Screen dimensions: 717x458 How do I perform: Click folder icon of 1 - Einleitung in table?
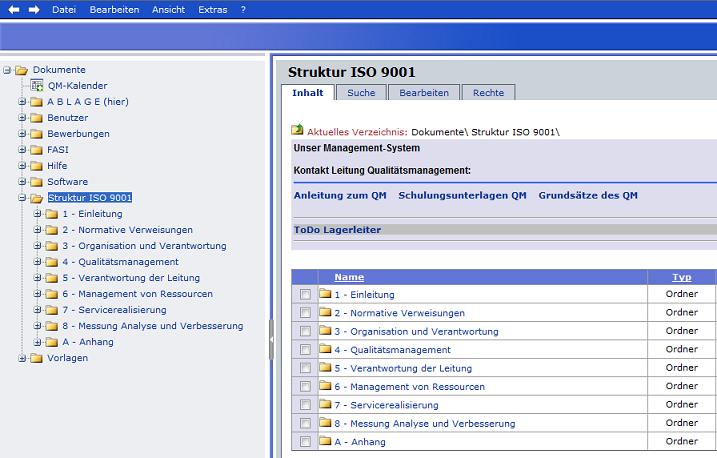pyautogui.click(x=325, y=294)
